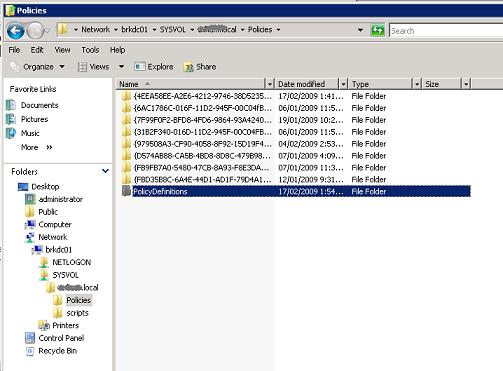Open the View menu

[62, 50]
